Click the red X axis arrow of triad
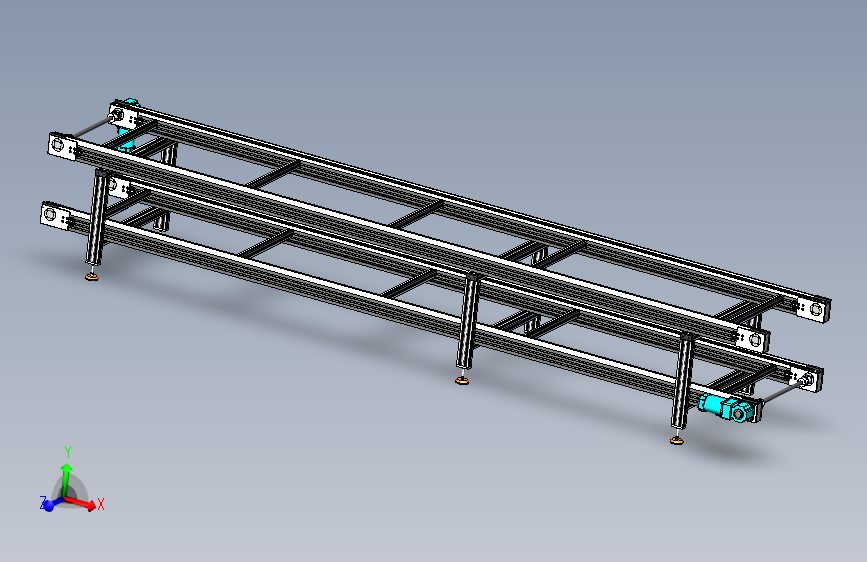 [80, 503]
